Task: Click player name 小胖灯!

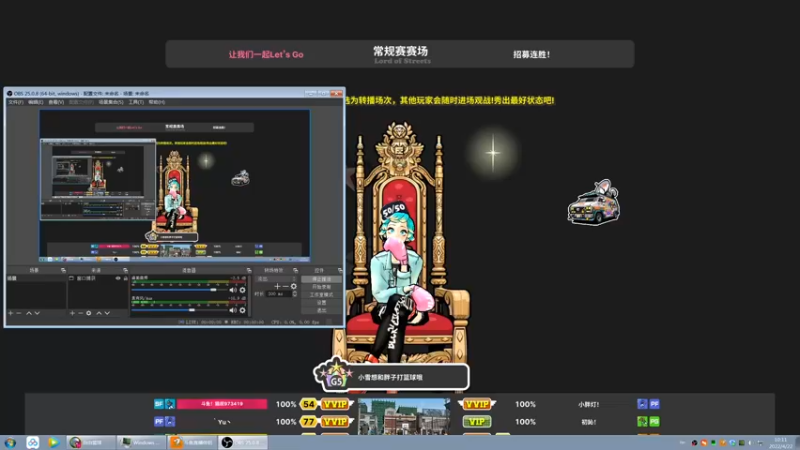Action: [x=588, y=404]
